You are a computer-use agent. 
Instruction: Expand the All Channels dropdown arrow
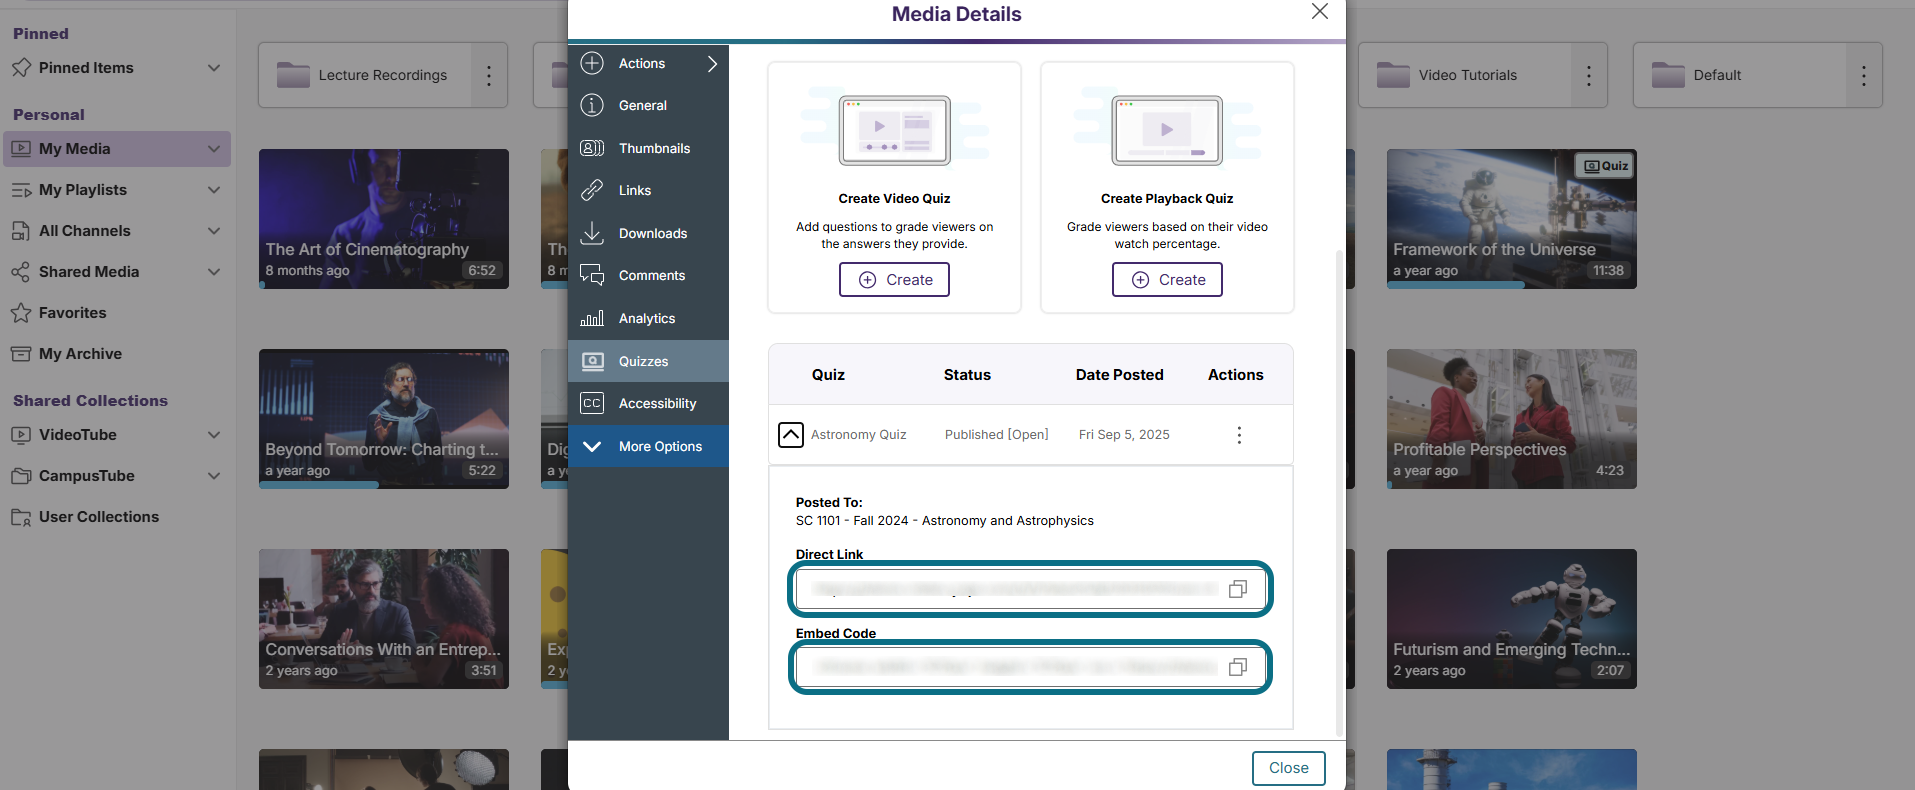pyautogui.click(x=214, y=231)
